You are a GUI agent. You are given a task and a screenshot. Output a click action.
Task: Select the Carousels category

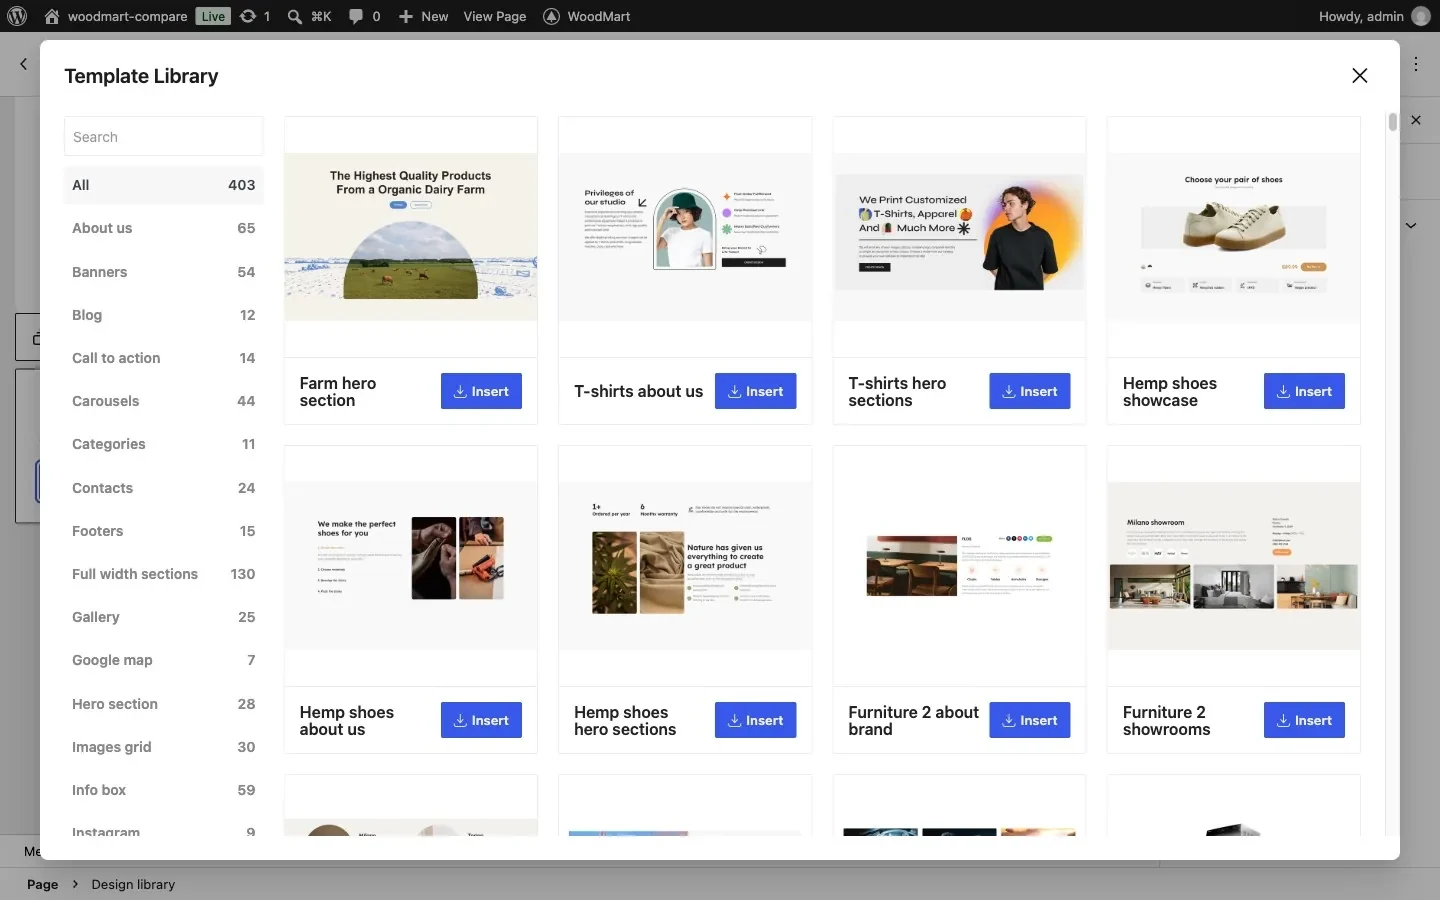click(x=163, y=401)
